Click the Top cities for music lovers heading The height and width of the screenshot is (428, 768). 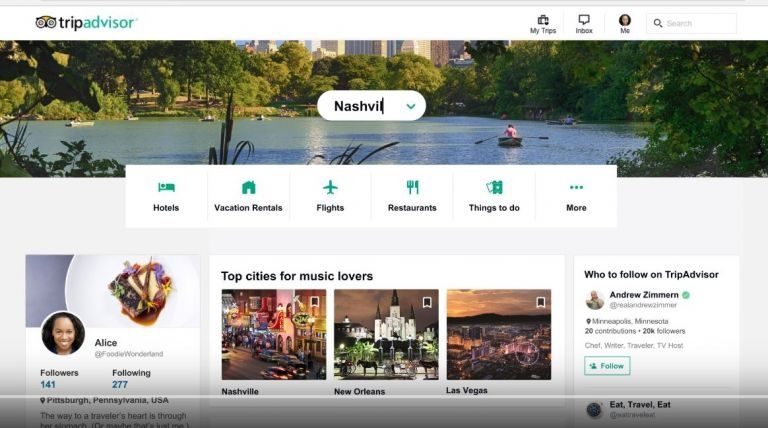click(297, 276)
